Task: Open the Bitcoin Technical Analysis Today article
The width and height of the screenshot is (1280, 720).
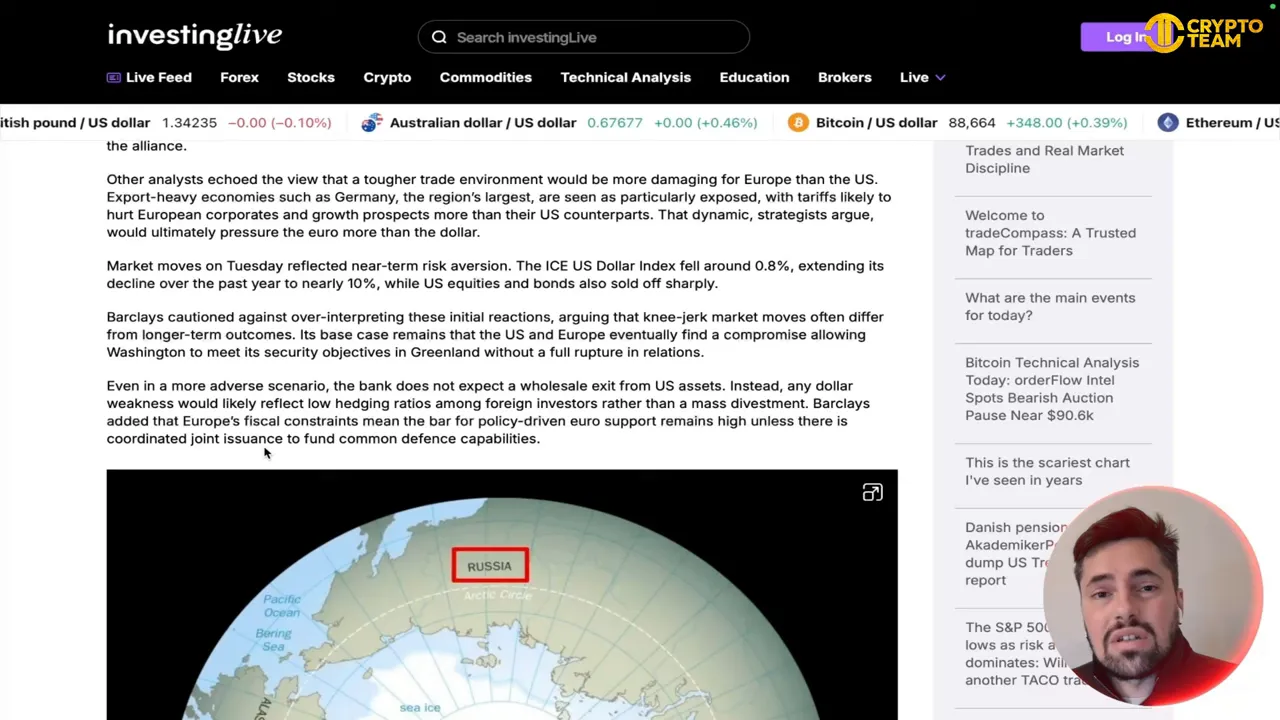Action: pos(1052,389)
